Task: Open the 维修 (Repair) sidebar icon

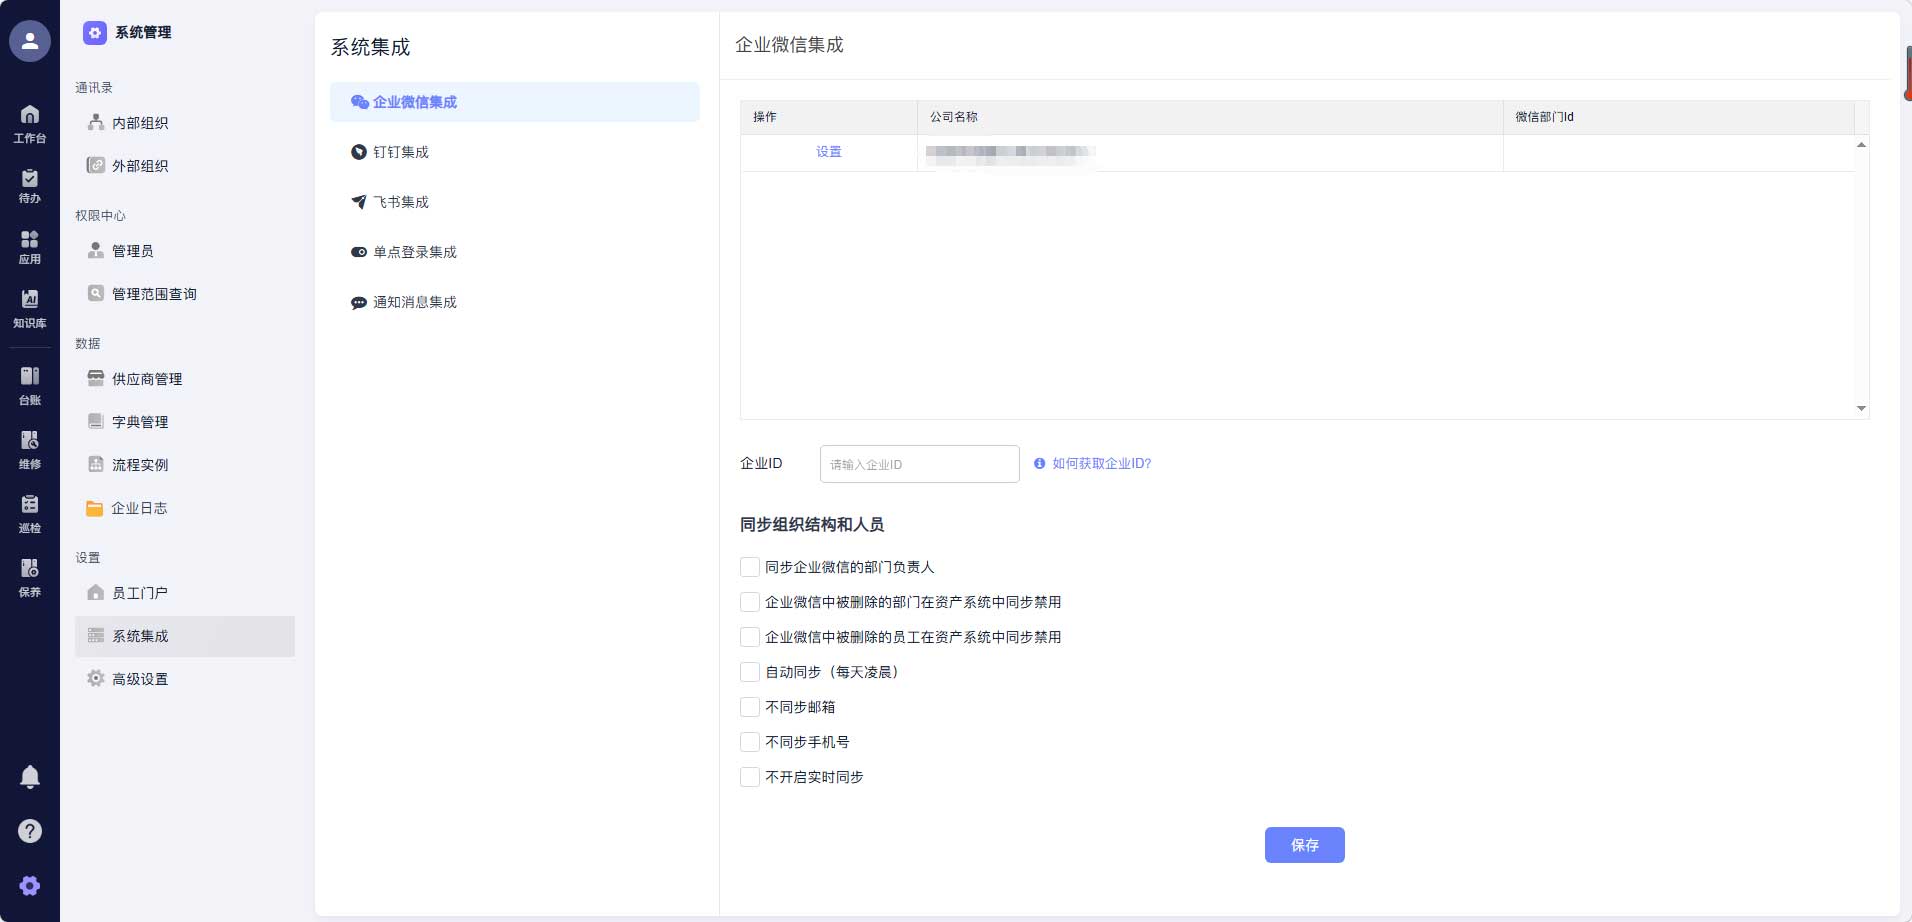Action: click(29, 447)
